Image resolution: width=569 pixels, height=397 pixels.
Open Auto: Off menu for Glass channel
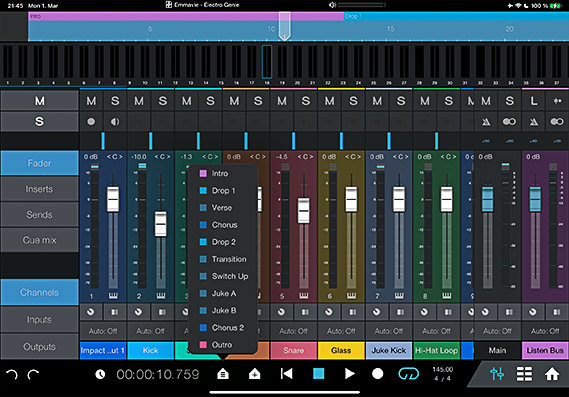click(x=341, y=331)
